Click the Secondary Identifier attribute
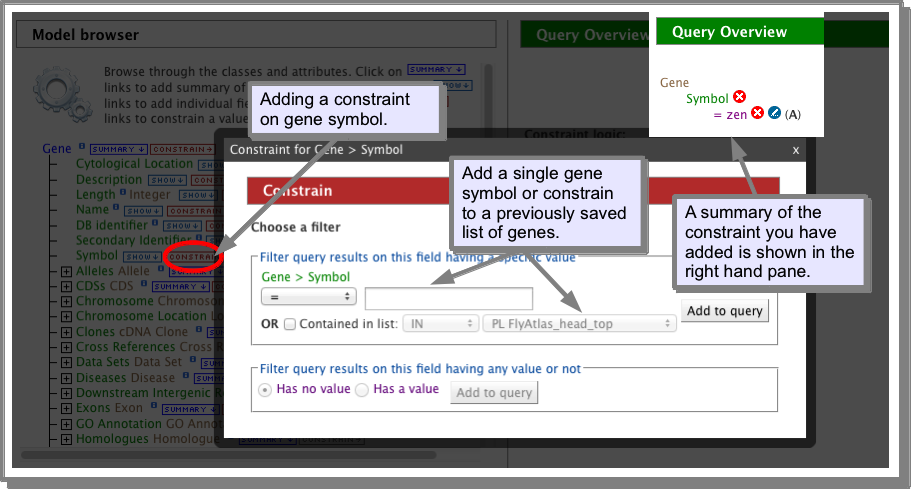Image resolution: width=911 pixels, height=489 pixels. [134, 240]
